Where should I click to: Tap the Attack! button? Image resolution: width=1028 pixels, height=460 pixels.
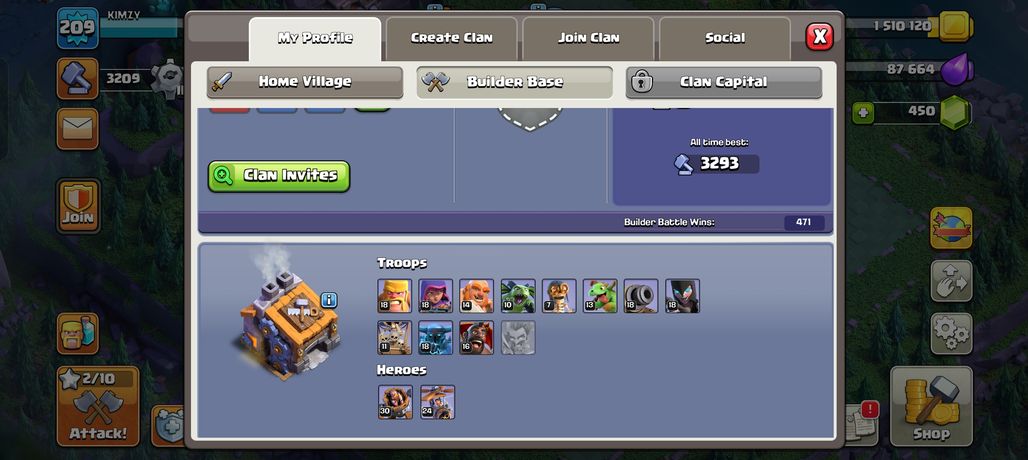point(98,406)
